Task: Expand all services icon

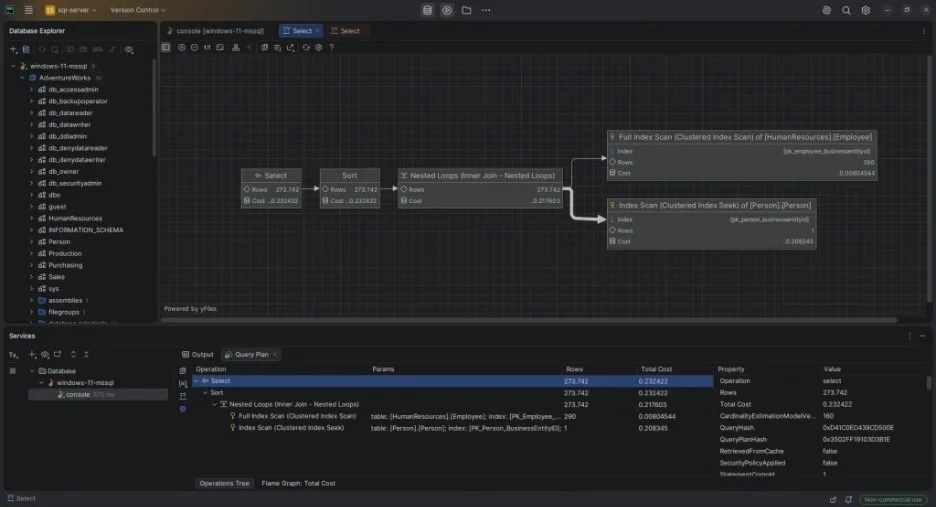Action: coord(73,355)
